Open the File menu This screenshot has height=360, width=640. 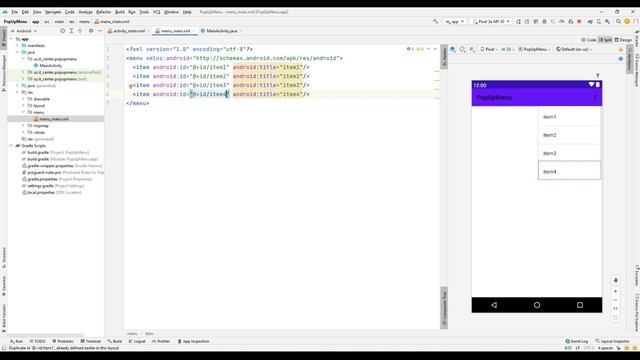(15, 12)
